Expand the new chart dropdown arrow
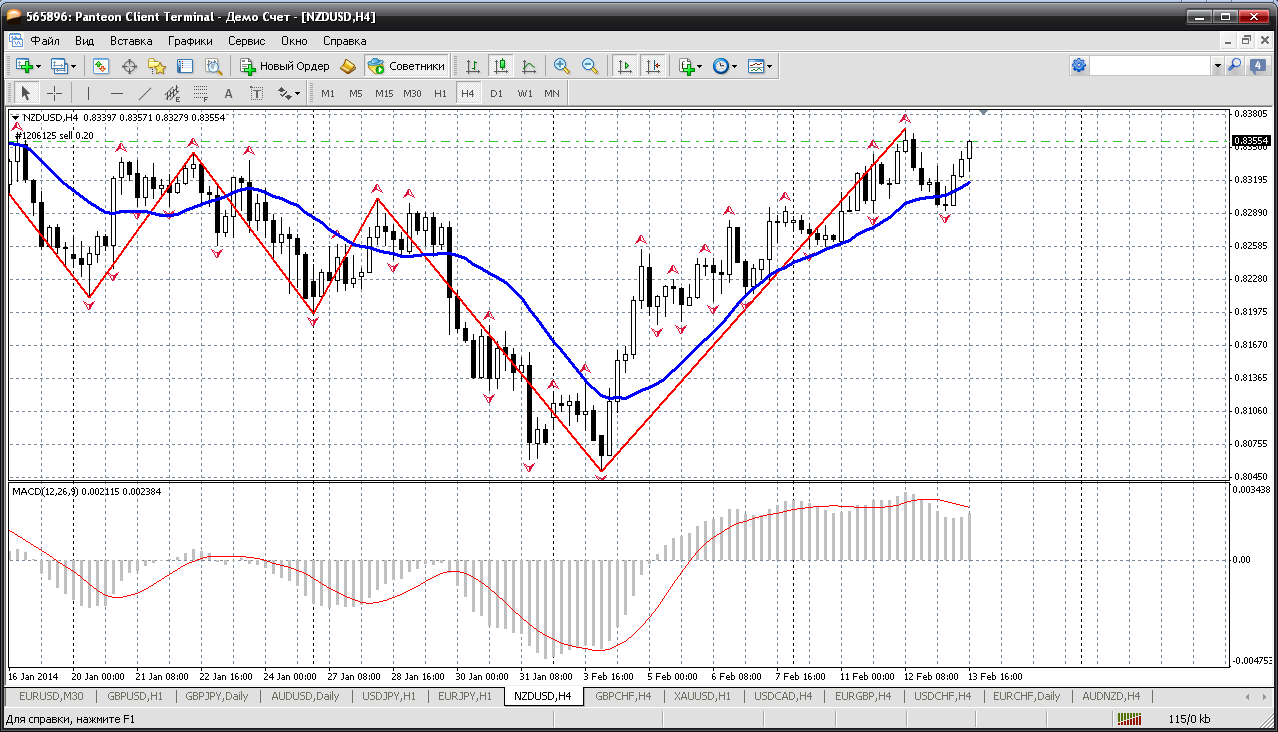The height and width of the screenshot is (732, 1278). 39,66
